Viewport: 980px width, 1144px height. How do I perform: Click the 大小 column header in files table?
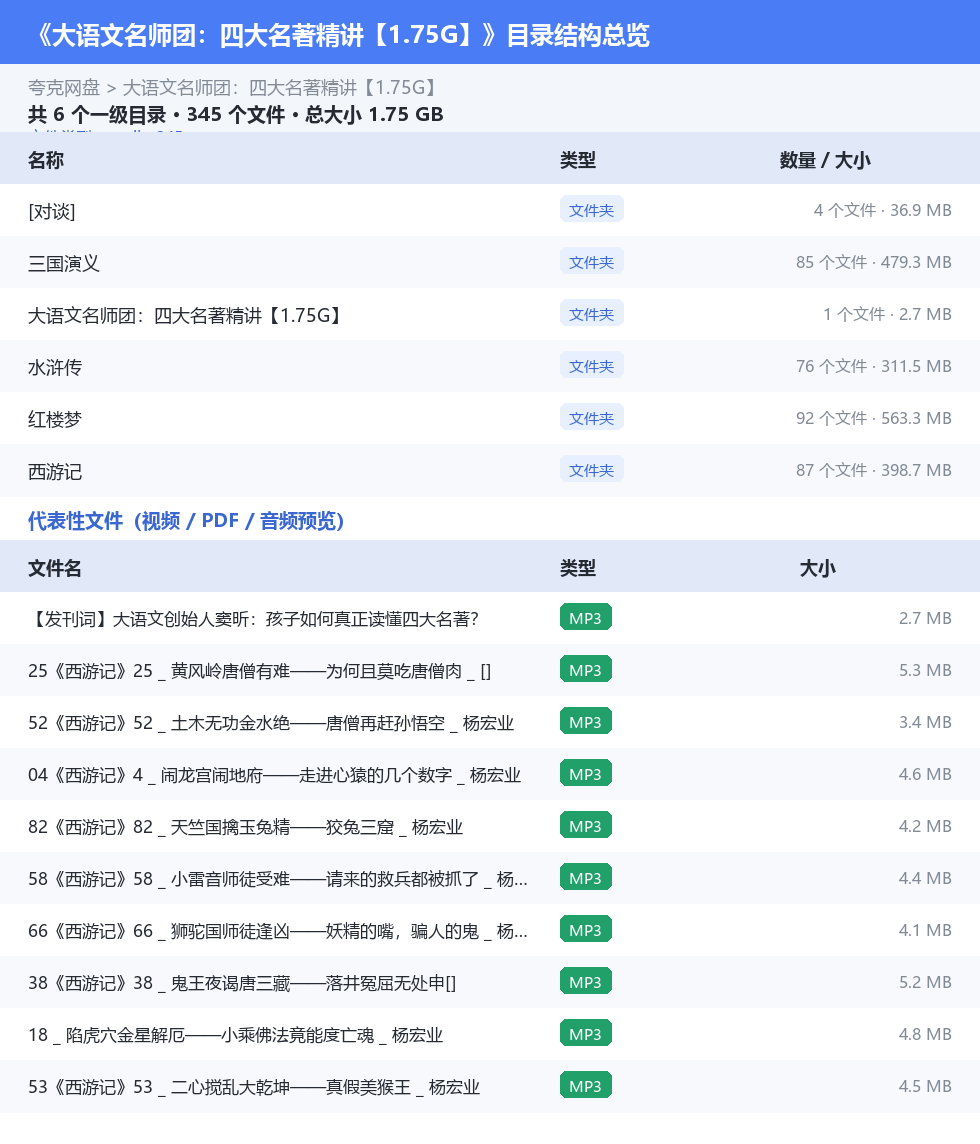click(817, 568)
